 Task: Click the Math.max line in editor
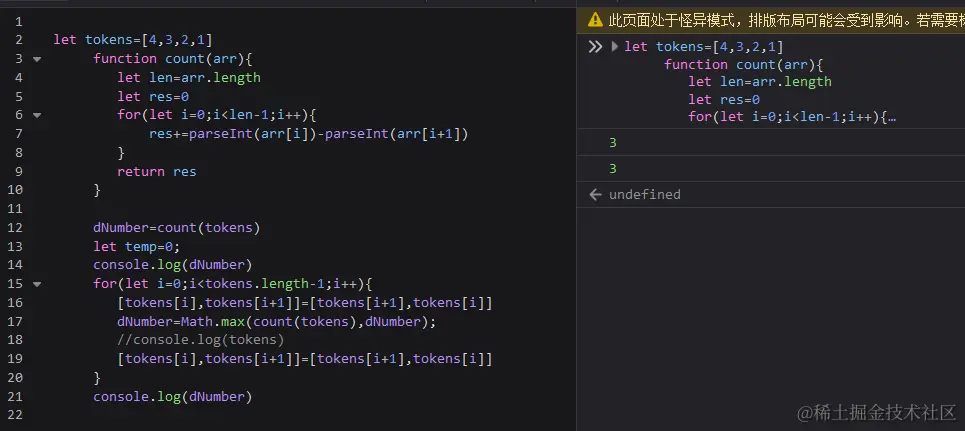click(x=277, y=322)
